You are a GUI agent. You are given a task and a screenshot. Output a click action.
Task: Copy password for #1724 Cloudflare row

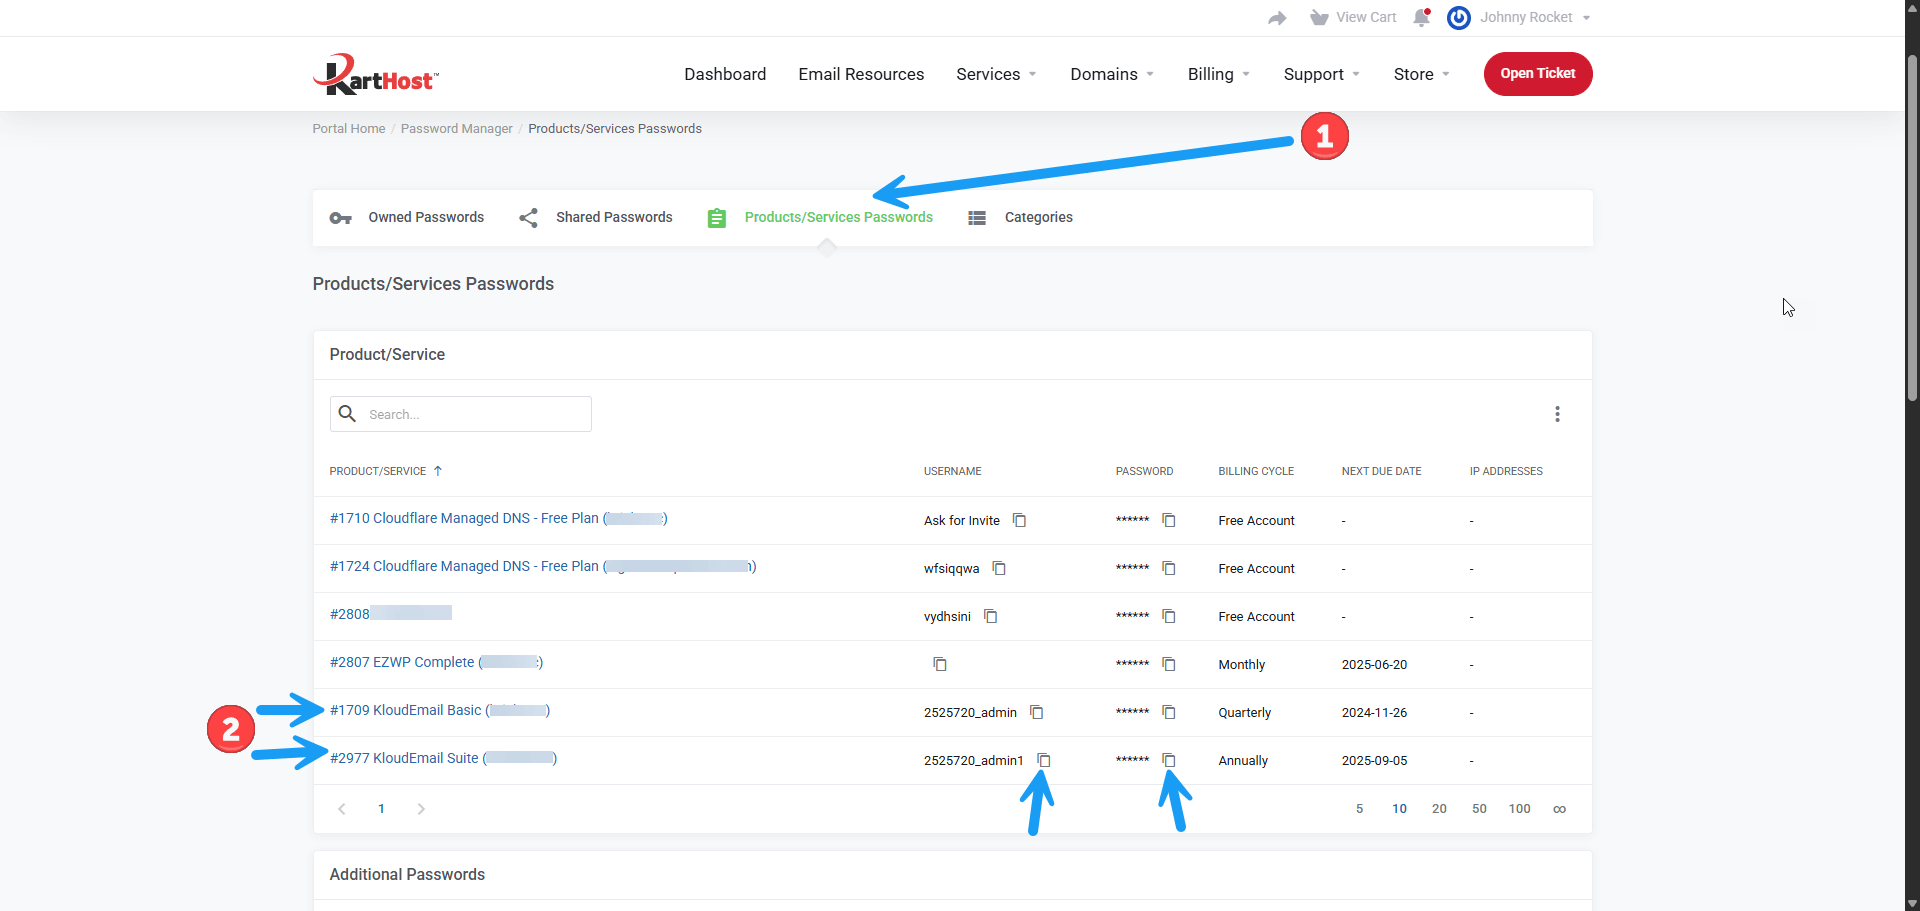pos(1168,568)
